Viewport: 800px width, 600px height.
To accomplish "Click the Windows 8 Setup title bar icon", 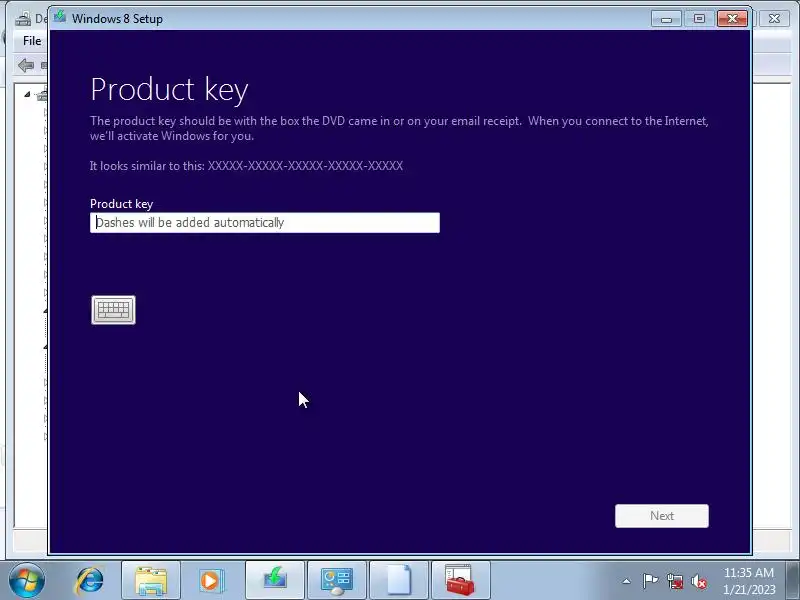I will (x=60, y=17).
